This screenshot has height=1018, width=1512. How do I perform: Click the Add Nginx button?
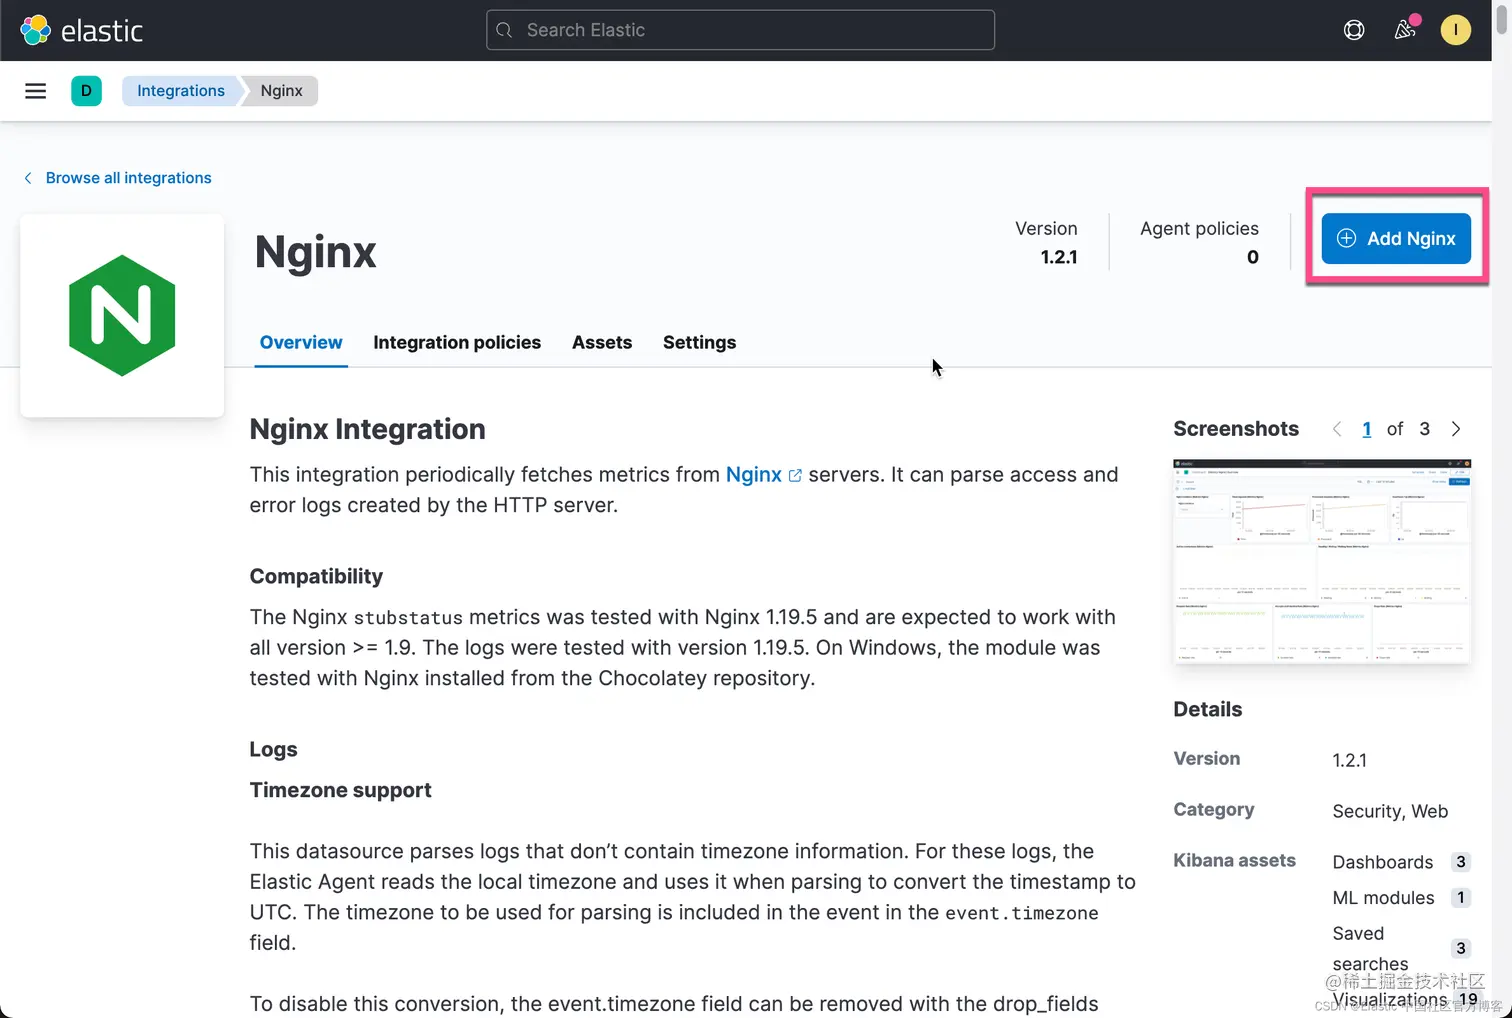pos(1396,238)
